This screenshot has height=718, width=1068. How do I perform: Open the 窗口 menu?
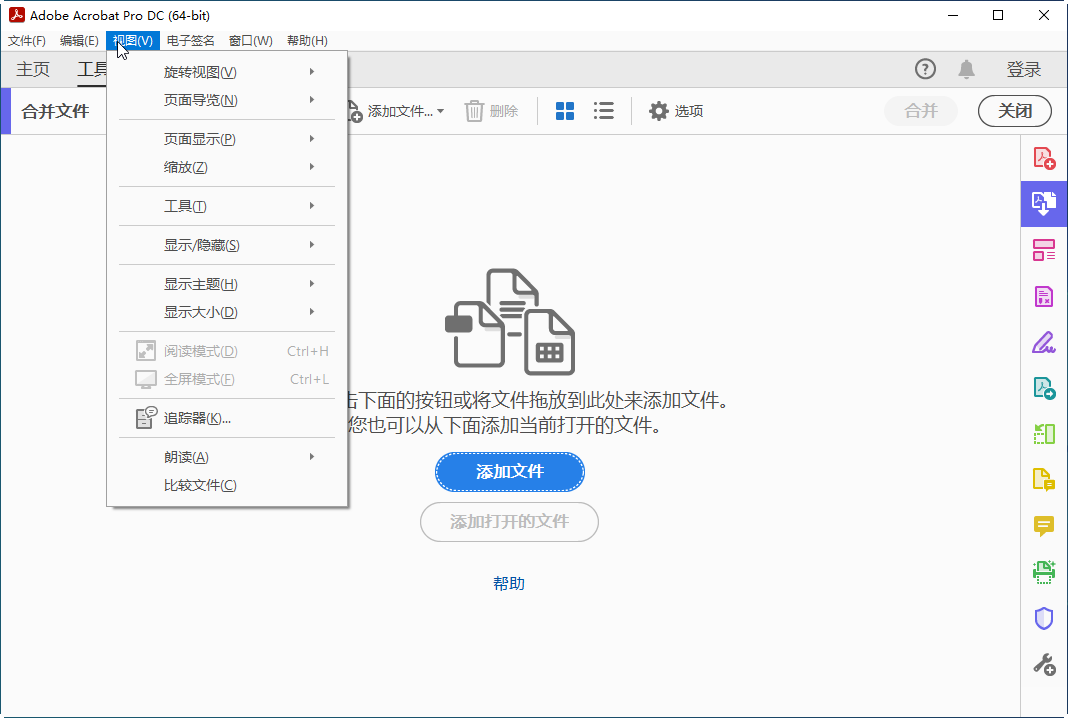tap(249, 41)
